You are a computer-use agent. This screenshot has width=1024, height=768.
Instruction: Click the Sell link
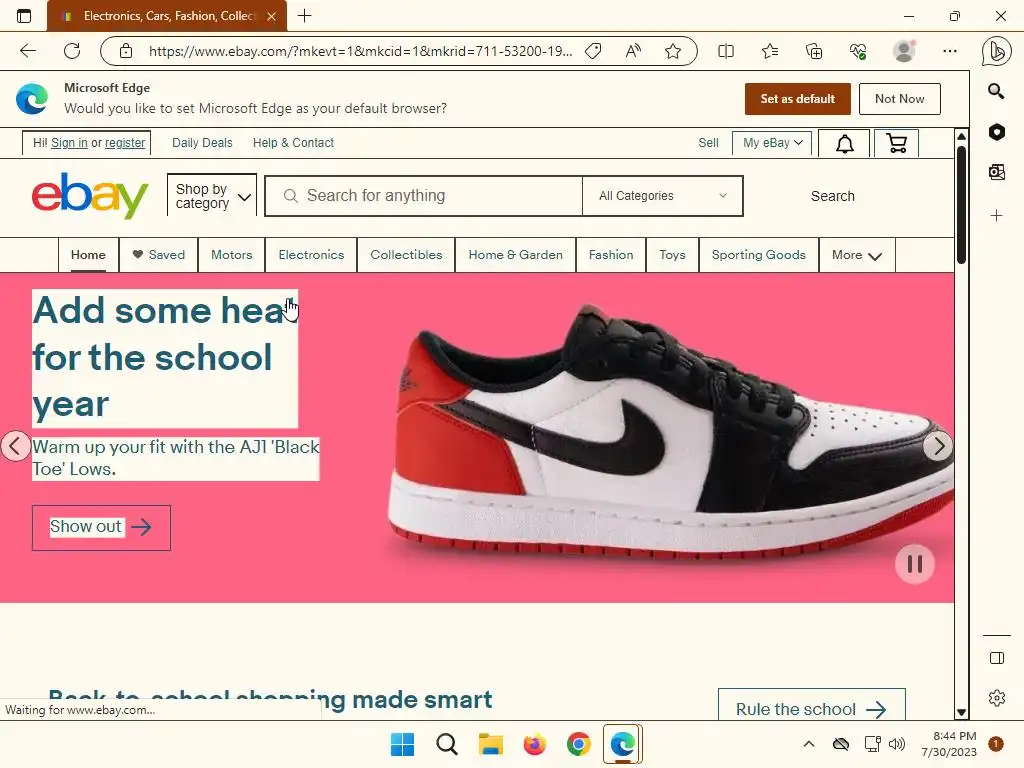(708, 143)
